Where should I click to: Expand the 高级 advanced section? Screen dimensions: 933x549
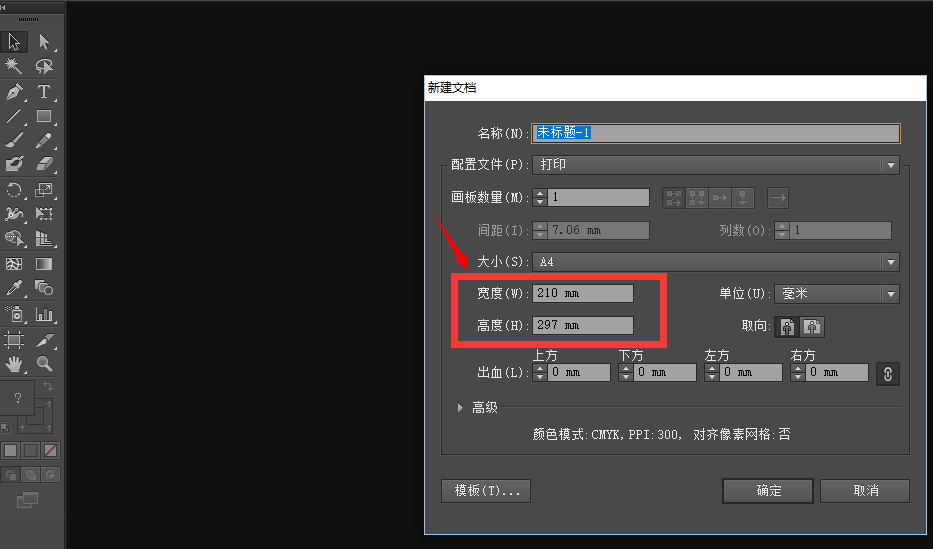(460, 407)
